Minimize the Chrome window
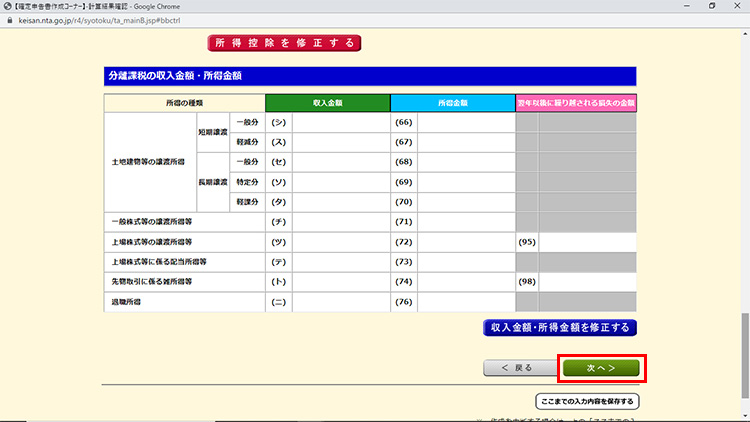The height and width of the screenshot is (422, 750). [682, 6]
